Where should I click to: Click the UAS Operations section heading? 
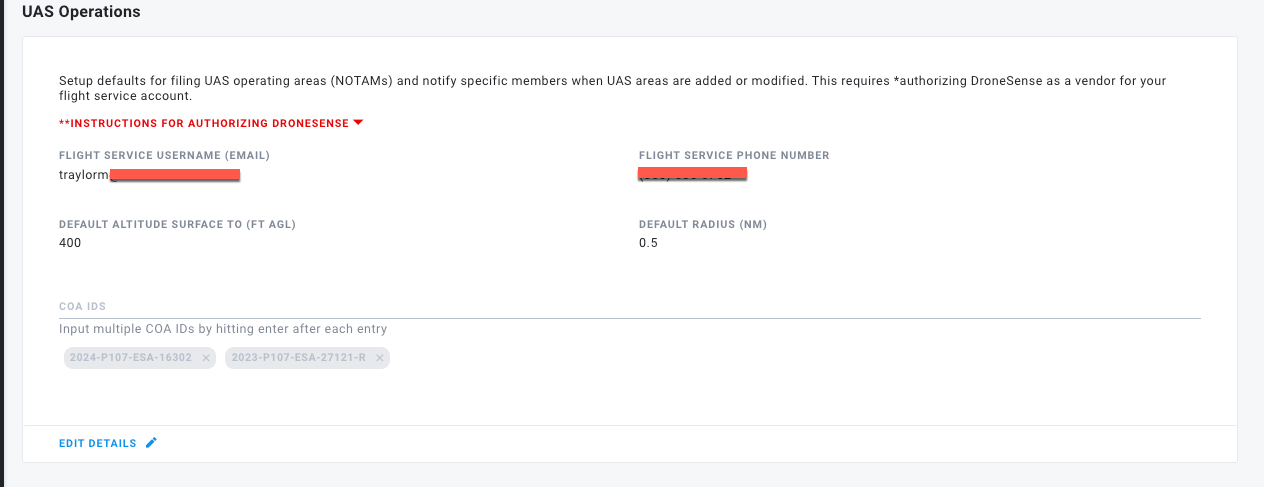81,12
